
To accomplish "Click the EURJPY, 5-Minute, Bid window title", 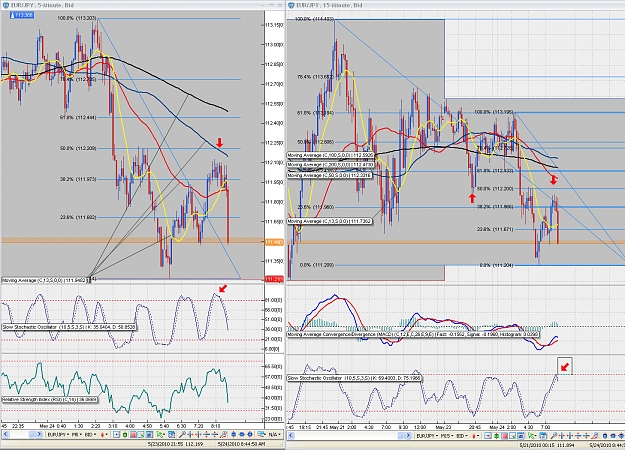I will point(42,5).
